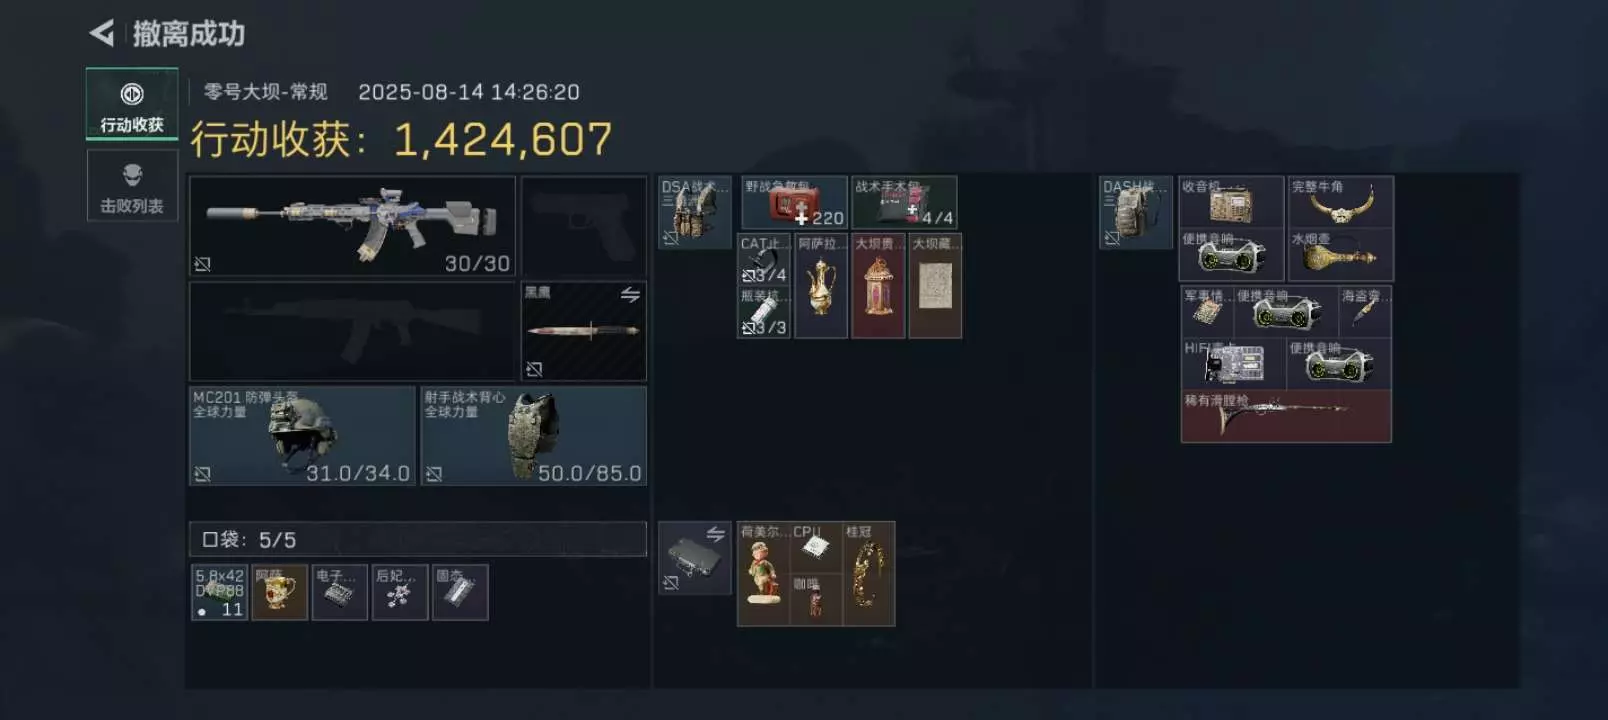Go back using the arrow beside 撤离成功
Image resolution: width=1608 pixels, height=720 pixels.
click(102, 34)
